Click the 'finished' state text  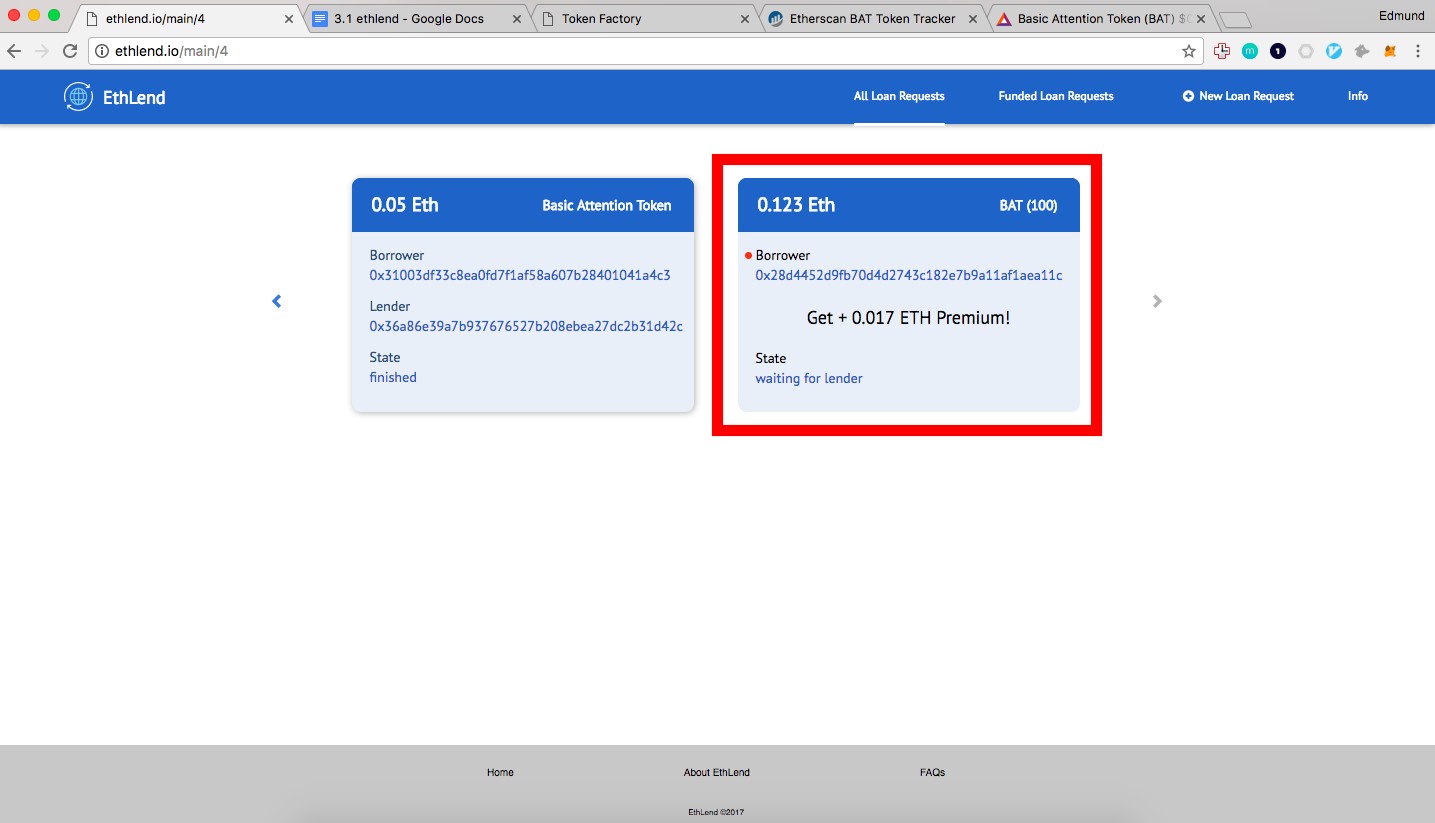click(x=393, y=377)
